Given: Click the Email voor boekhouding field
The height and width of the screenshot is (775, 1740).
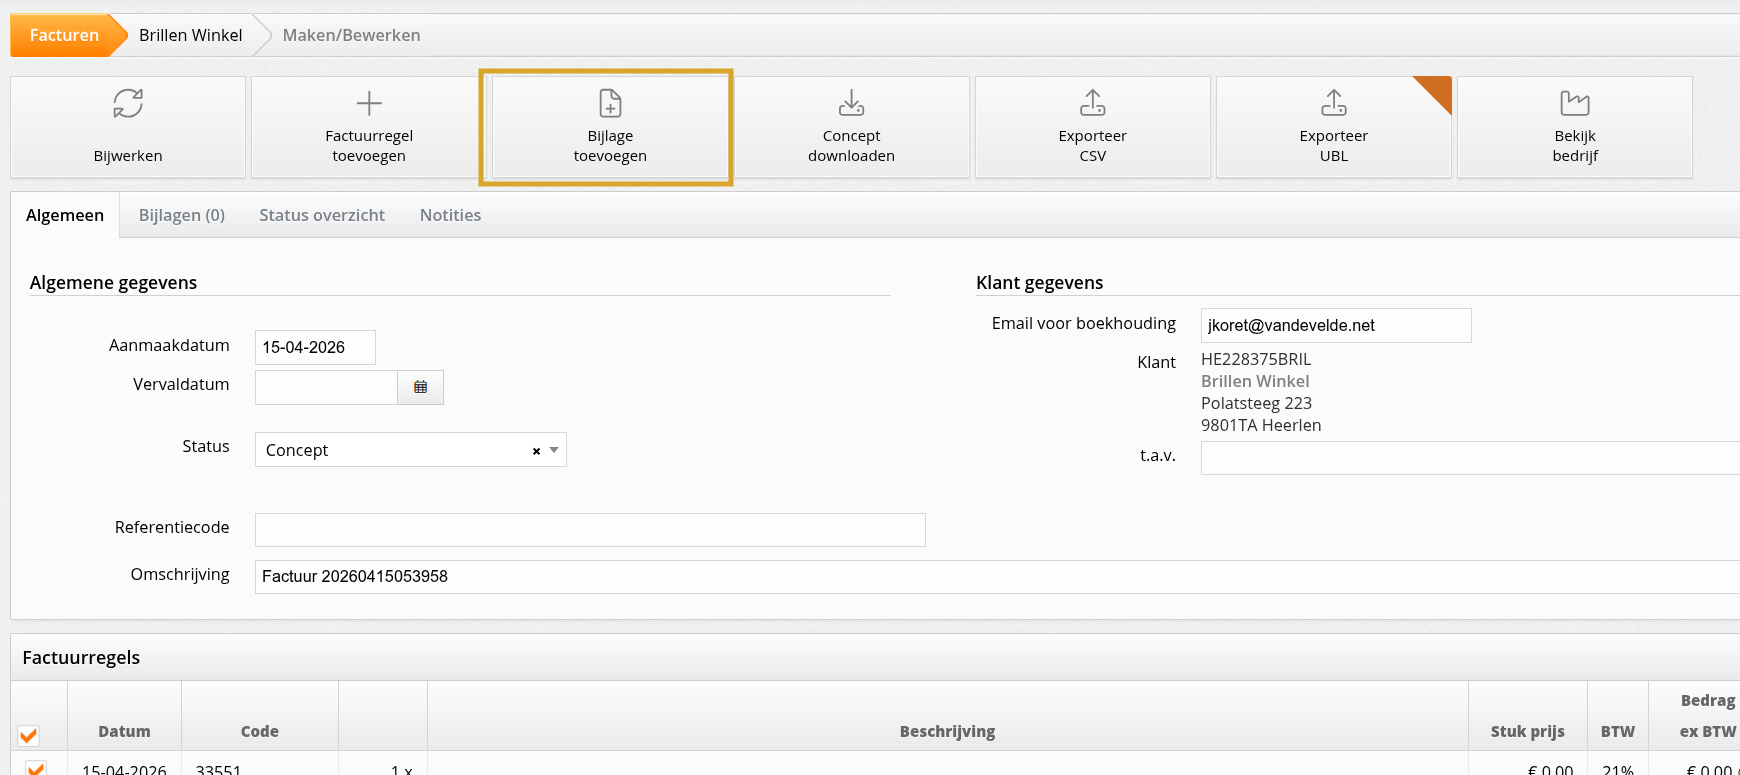Looking at the screenshot, I should 1335,325.
